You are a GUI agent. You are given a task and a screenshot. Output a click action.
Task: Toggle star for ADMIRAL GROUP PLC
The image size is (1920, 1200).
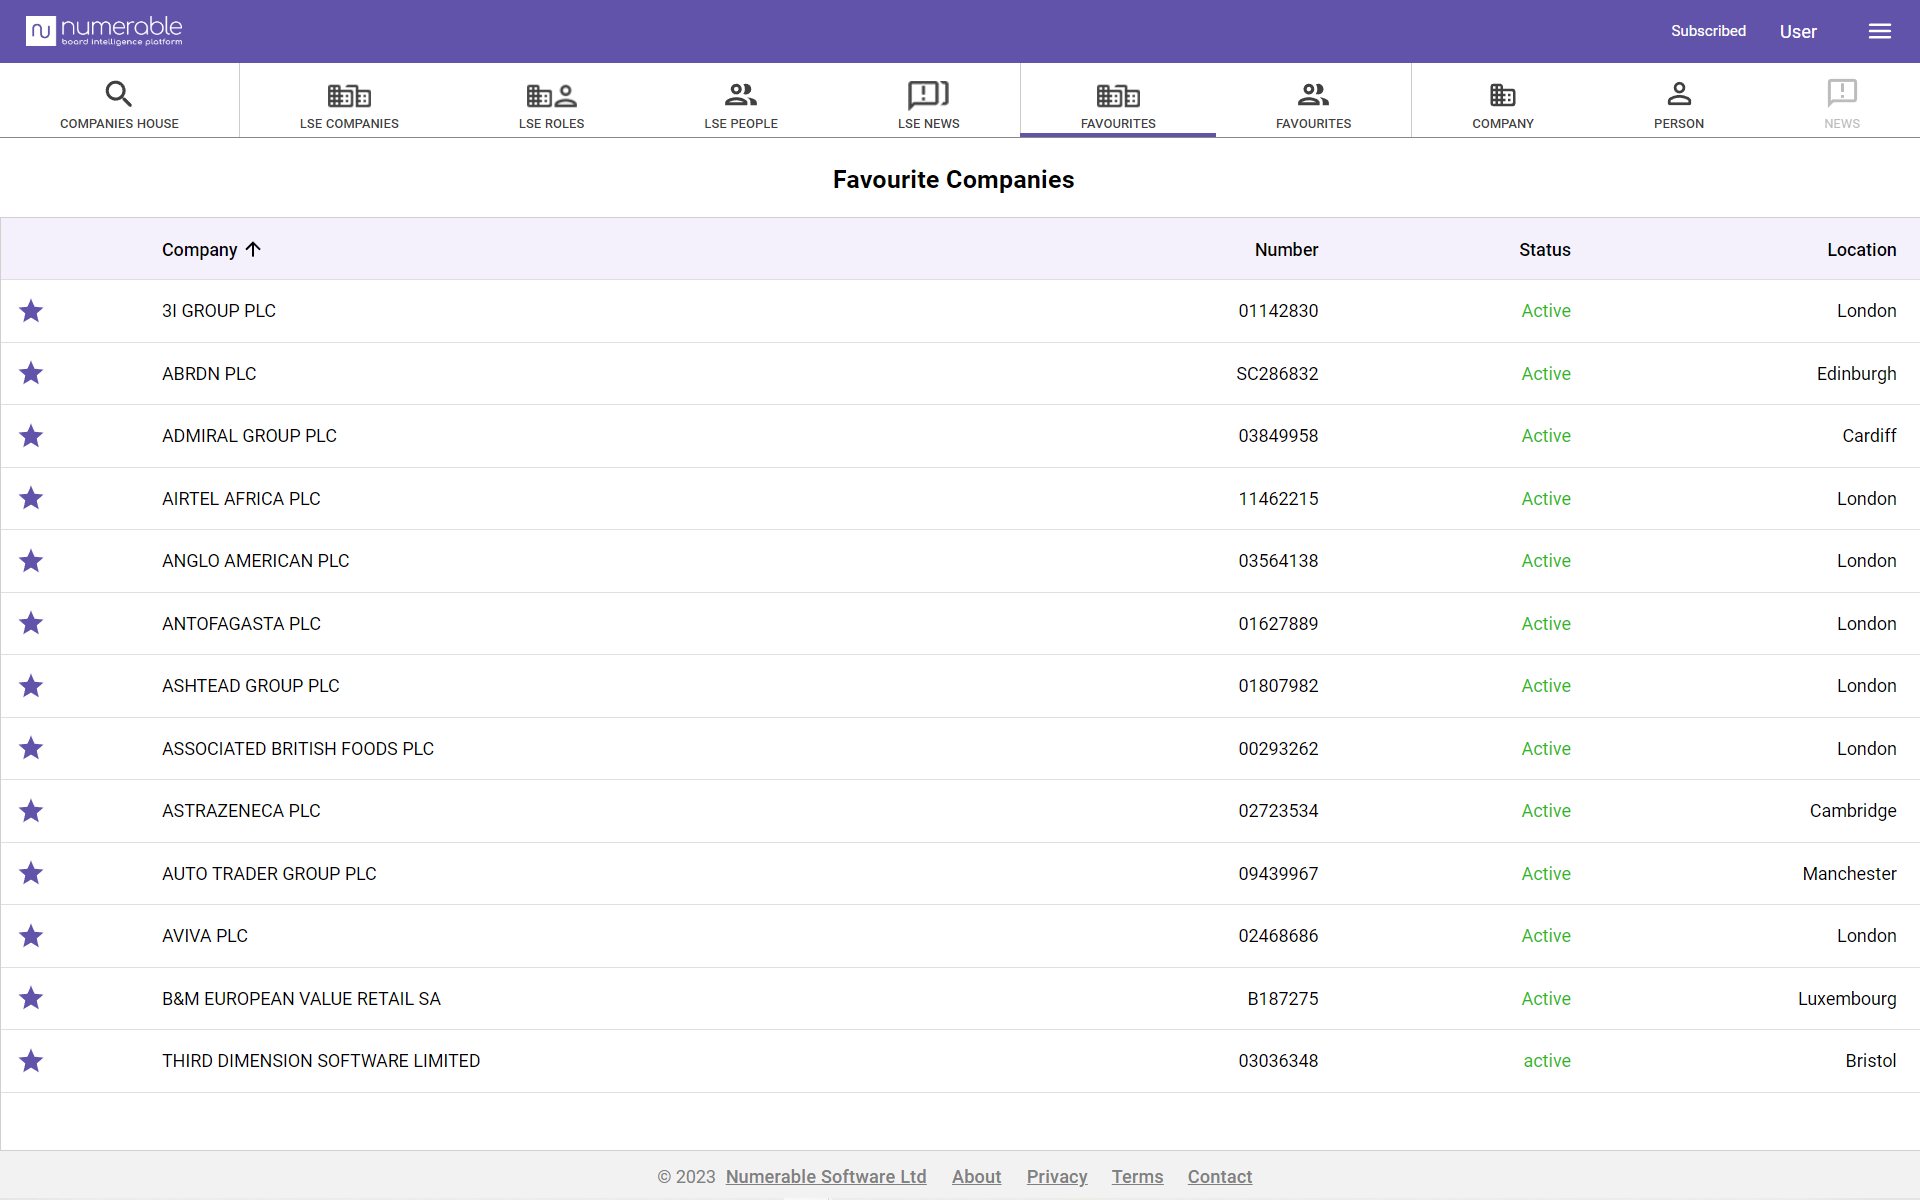coord(31,436)
